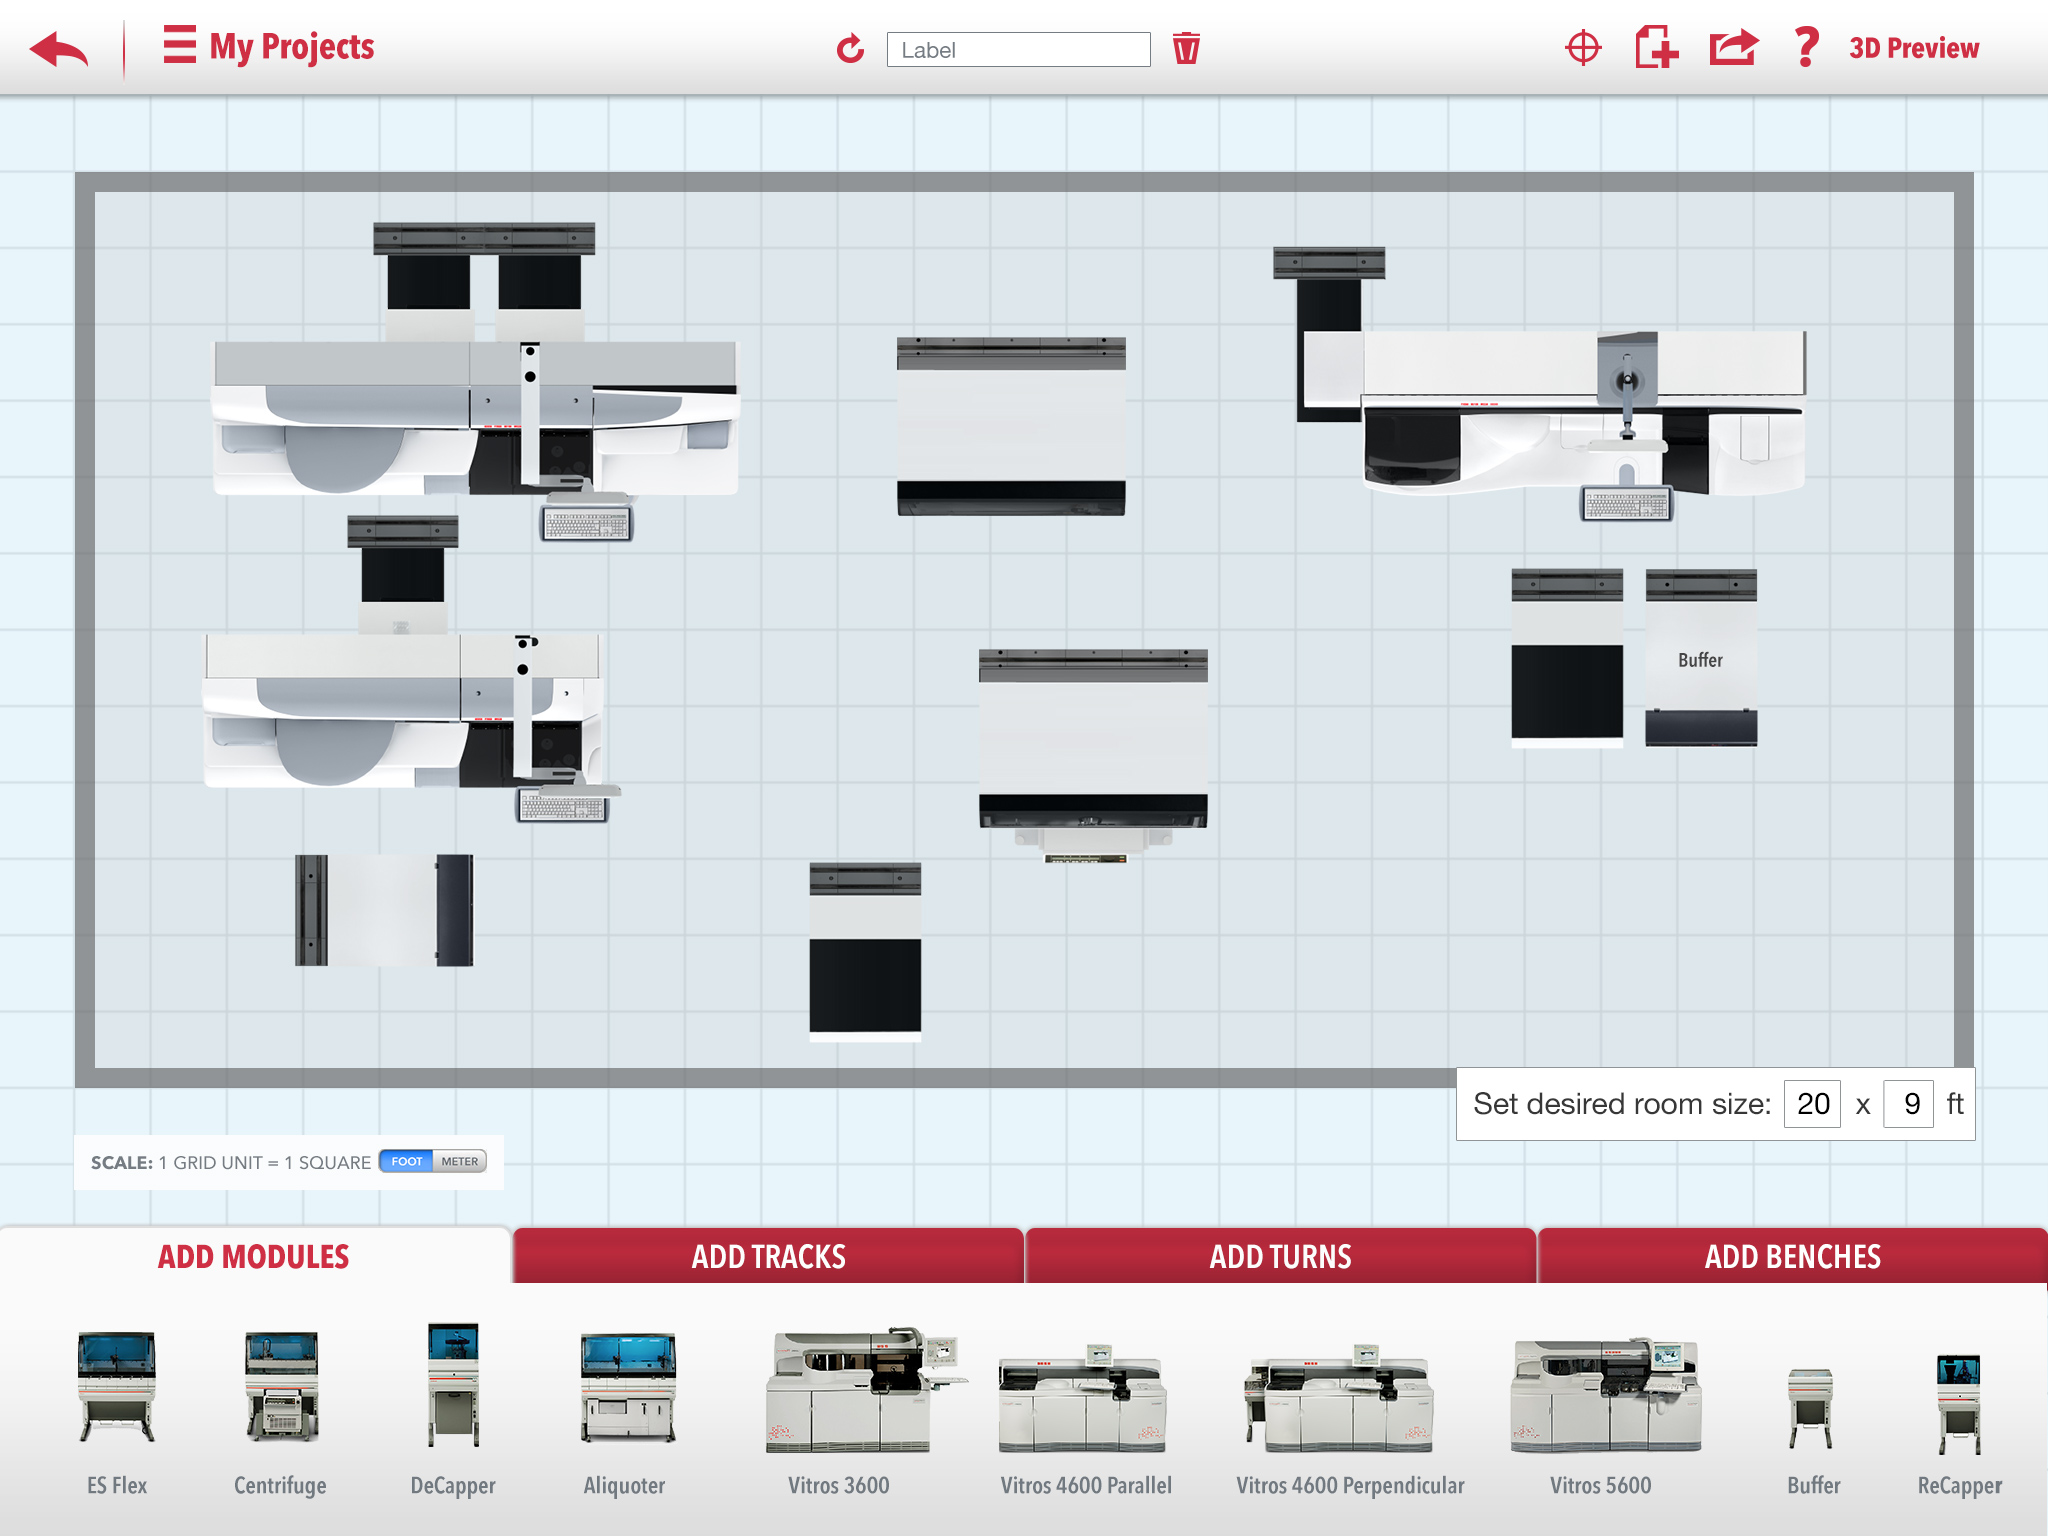The width and height of the screenshot is (2048, 1536).
Task: Switch to ADD TURNS tab
Action: click(1280, 1256)
